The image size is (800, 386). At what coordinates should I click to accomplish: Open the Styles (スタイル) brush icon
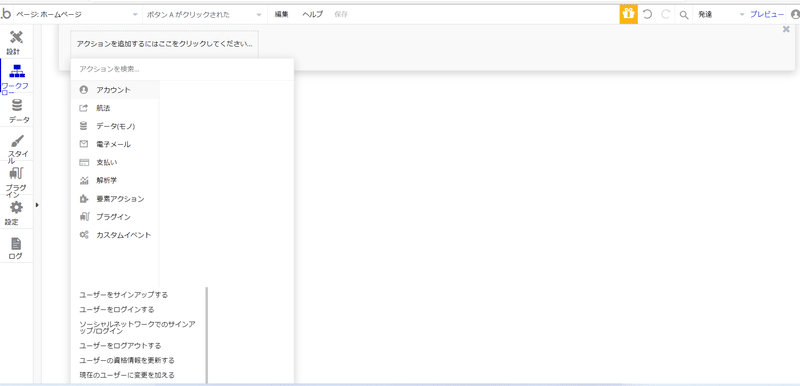click(17, 141)
